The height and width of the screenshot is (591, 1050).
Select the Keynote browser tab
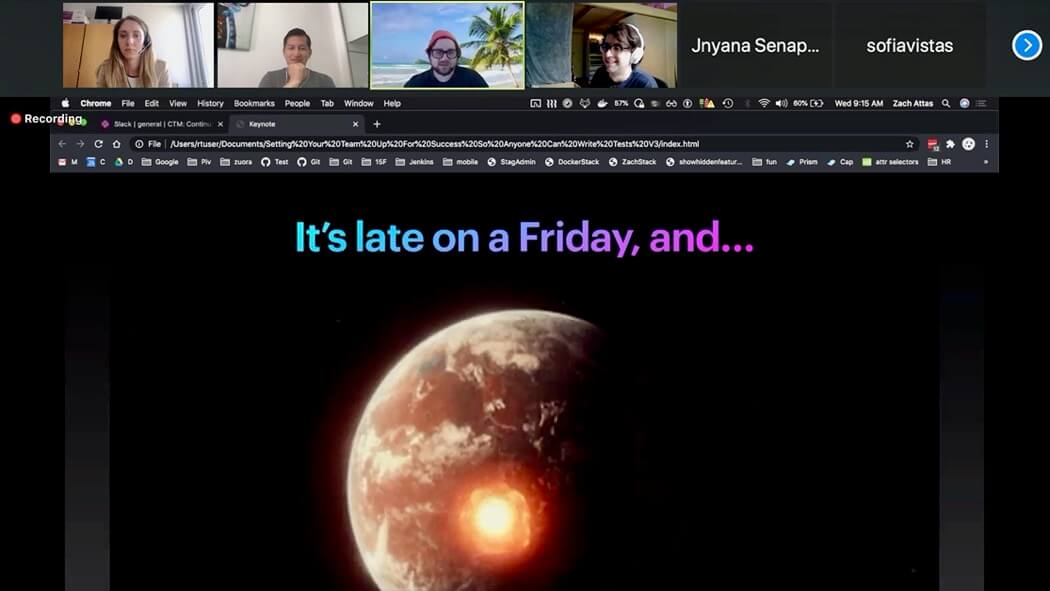pos(296,124)
